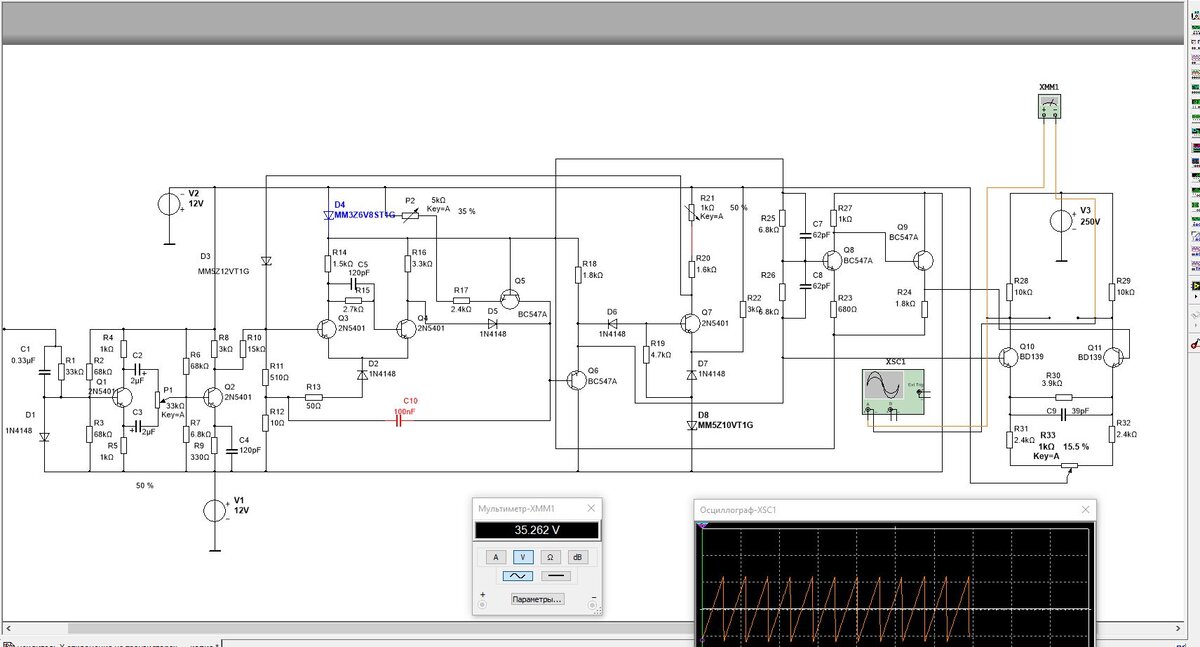
Task: Select the XSC1 oscilloscope instrument symbol
Action: (893, 390)
